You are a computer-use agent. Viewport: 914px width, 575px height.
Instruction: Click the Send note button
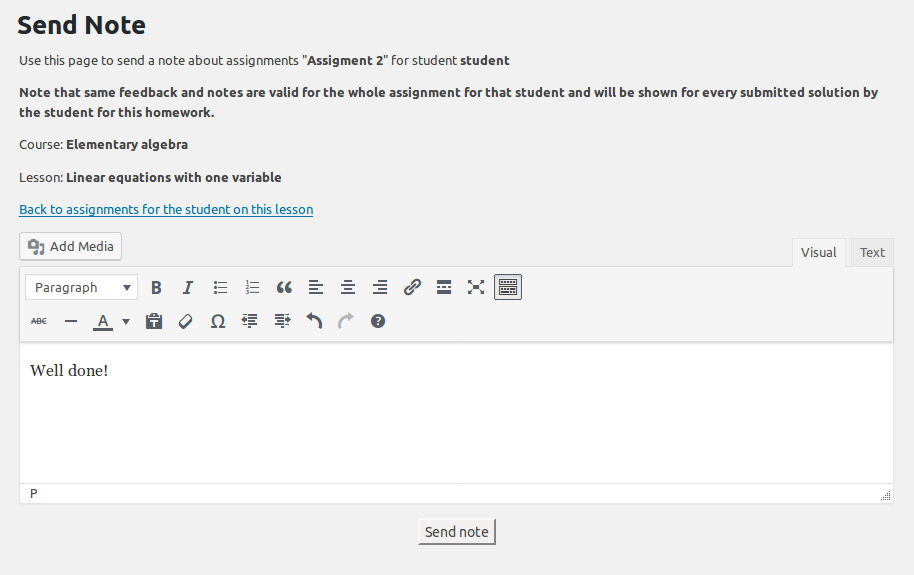456,532
